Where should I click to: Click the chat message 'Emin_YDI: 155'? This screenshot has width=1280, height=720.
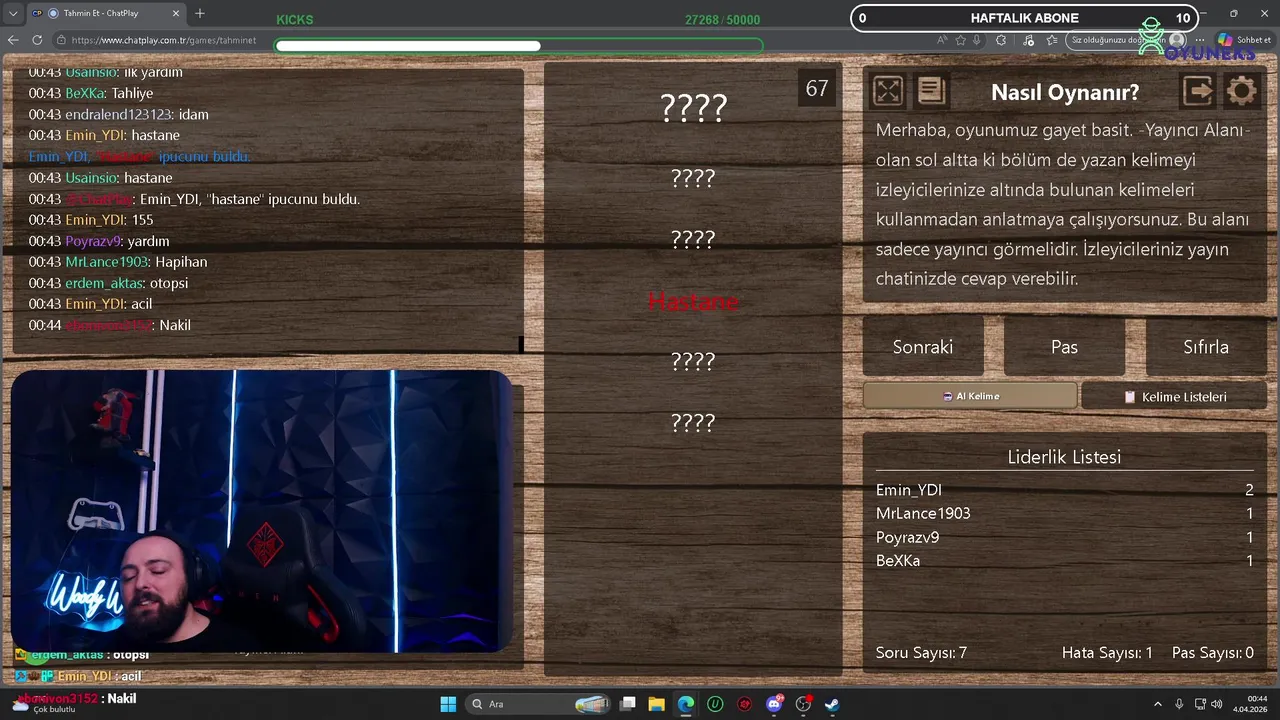click(x=91, y=220)
